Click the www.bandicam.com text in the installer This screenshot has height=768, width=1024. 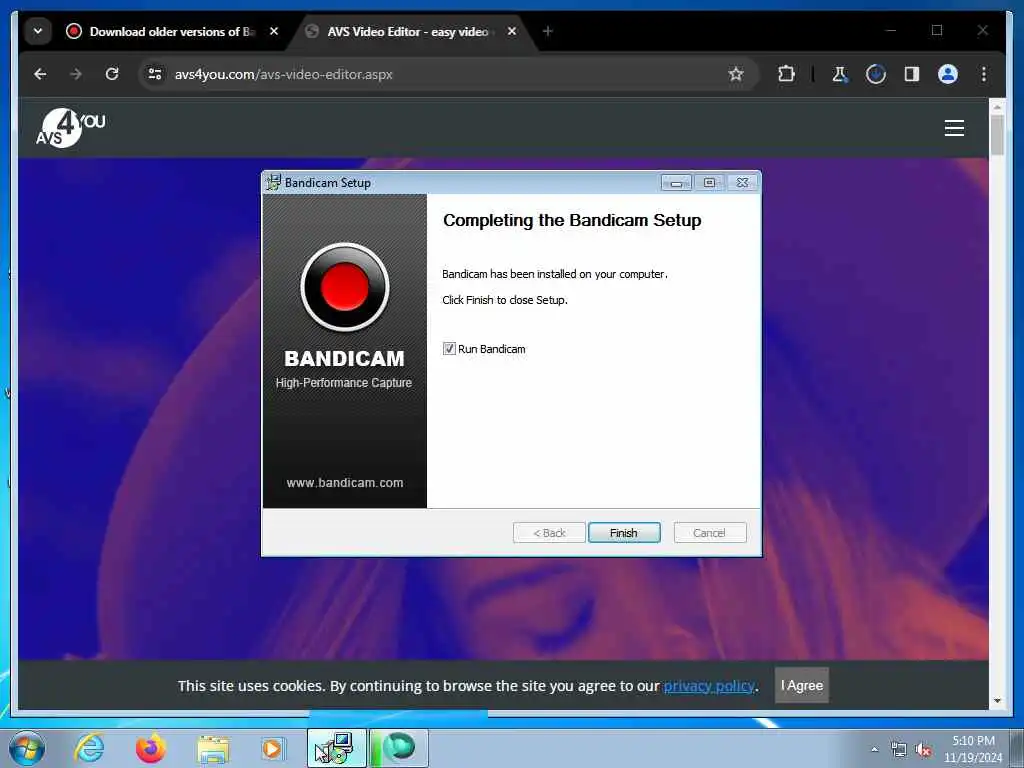point(345,483)
